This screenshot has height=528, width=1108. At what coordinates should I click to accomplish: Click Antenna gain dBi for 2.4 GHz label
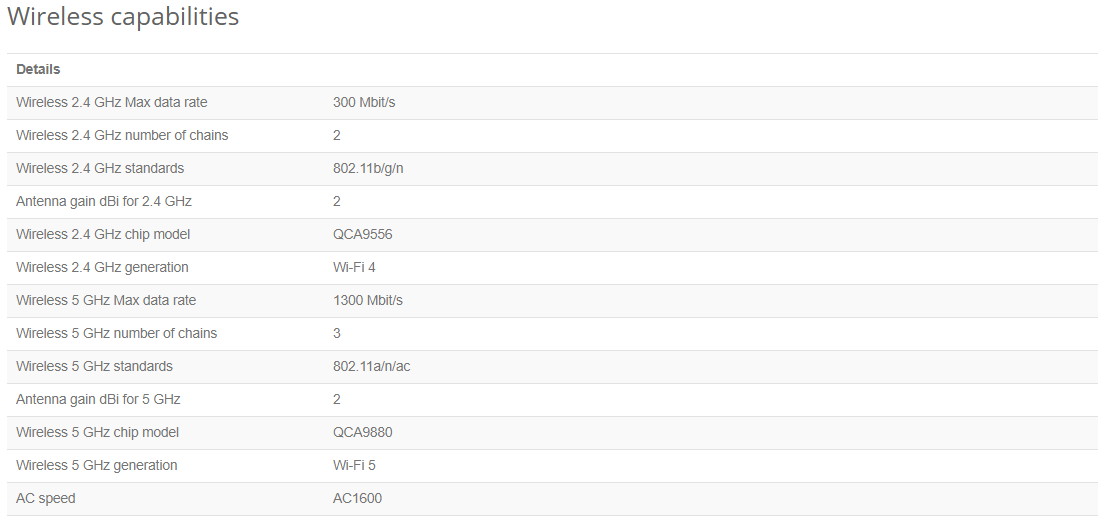coord(104,201)
